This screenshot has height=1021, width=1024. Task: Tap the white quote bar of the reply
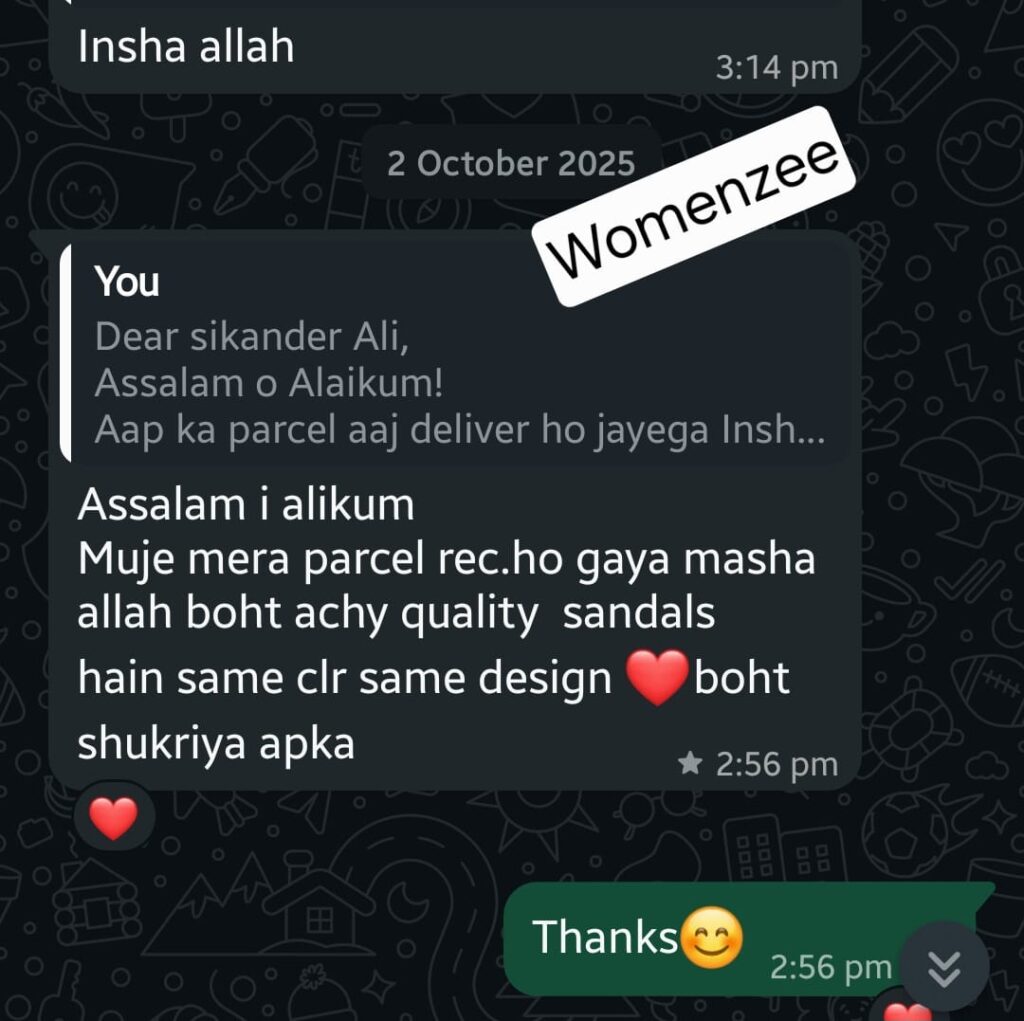(x=65, y=355)
